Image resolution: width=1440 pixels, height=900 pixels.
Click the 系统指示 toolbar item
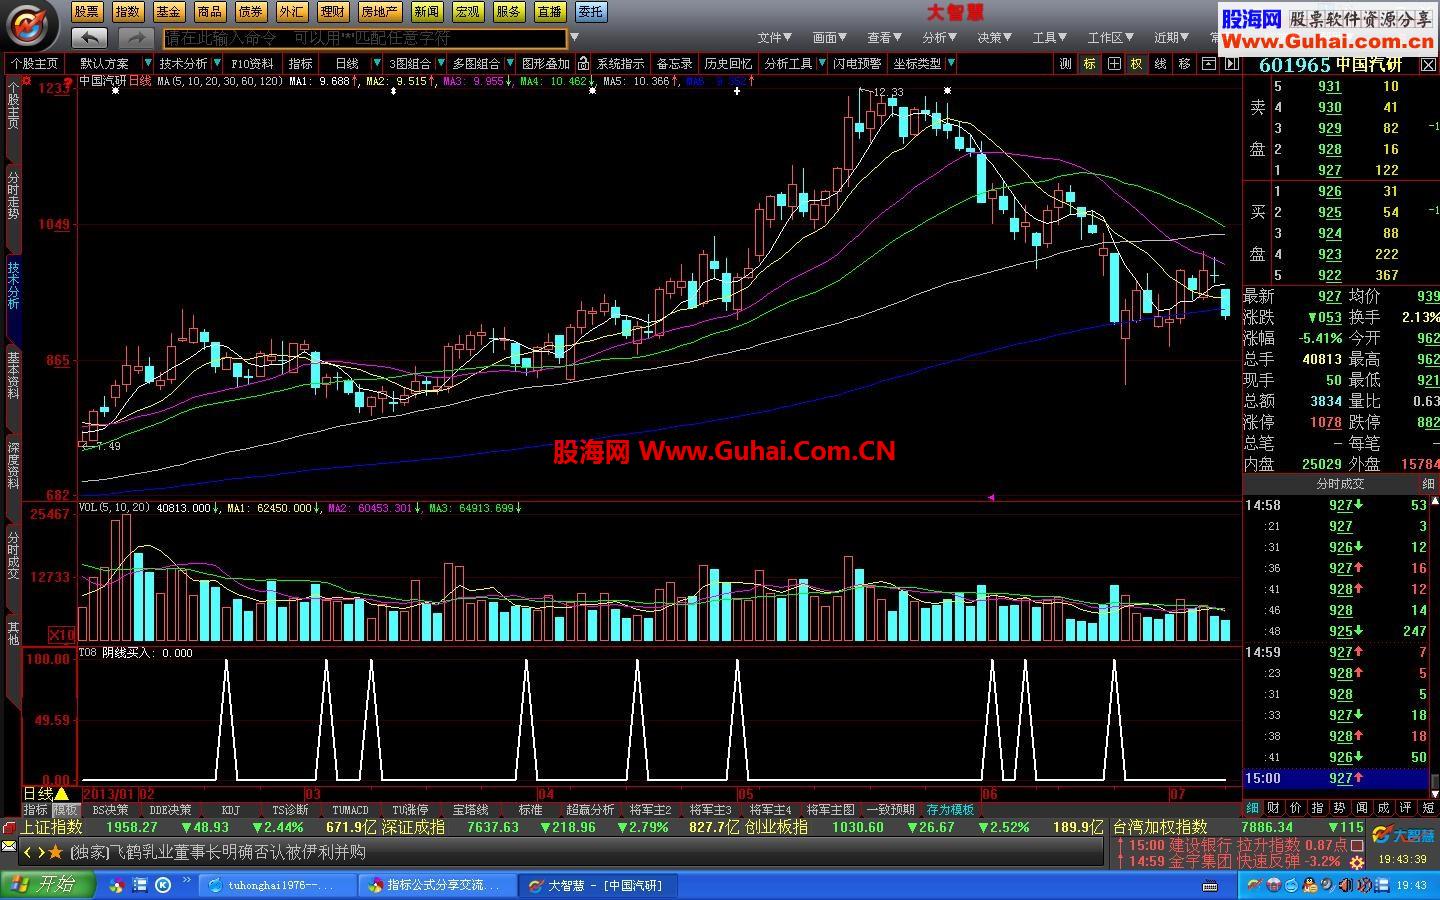coord(621,63)
